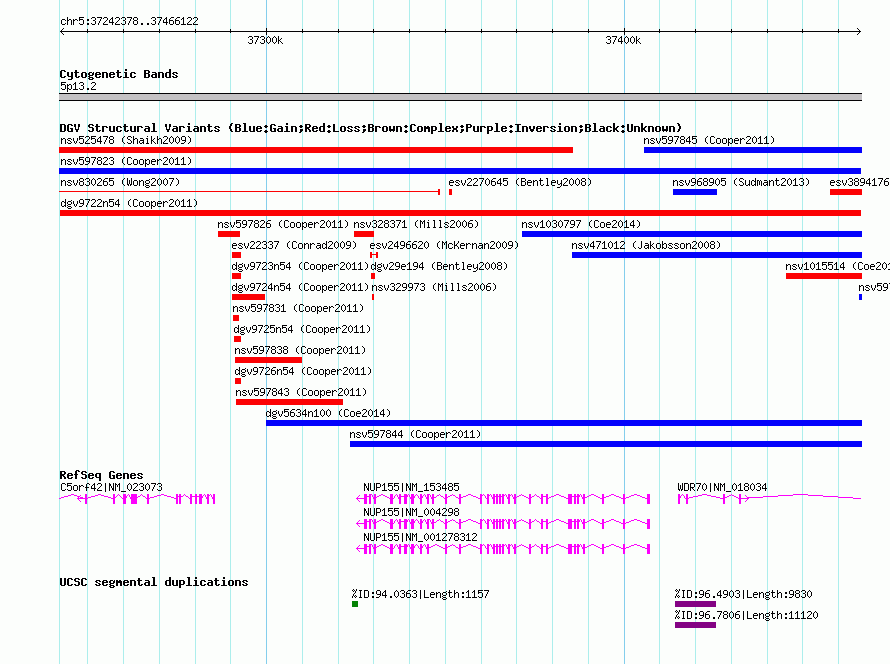Viewport: 890px width, 664px height.
Task: Open the RefSeq Genes track title
Action: [x=101, y=475]
